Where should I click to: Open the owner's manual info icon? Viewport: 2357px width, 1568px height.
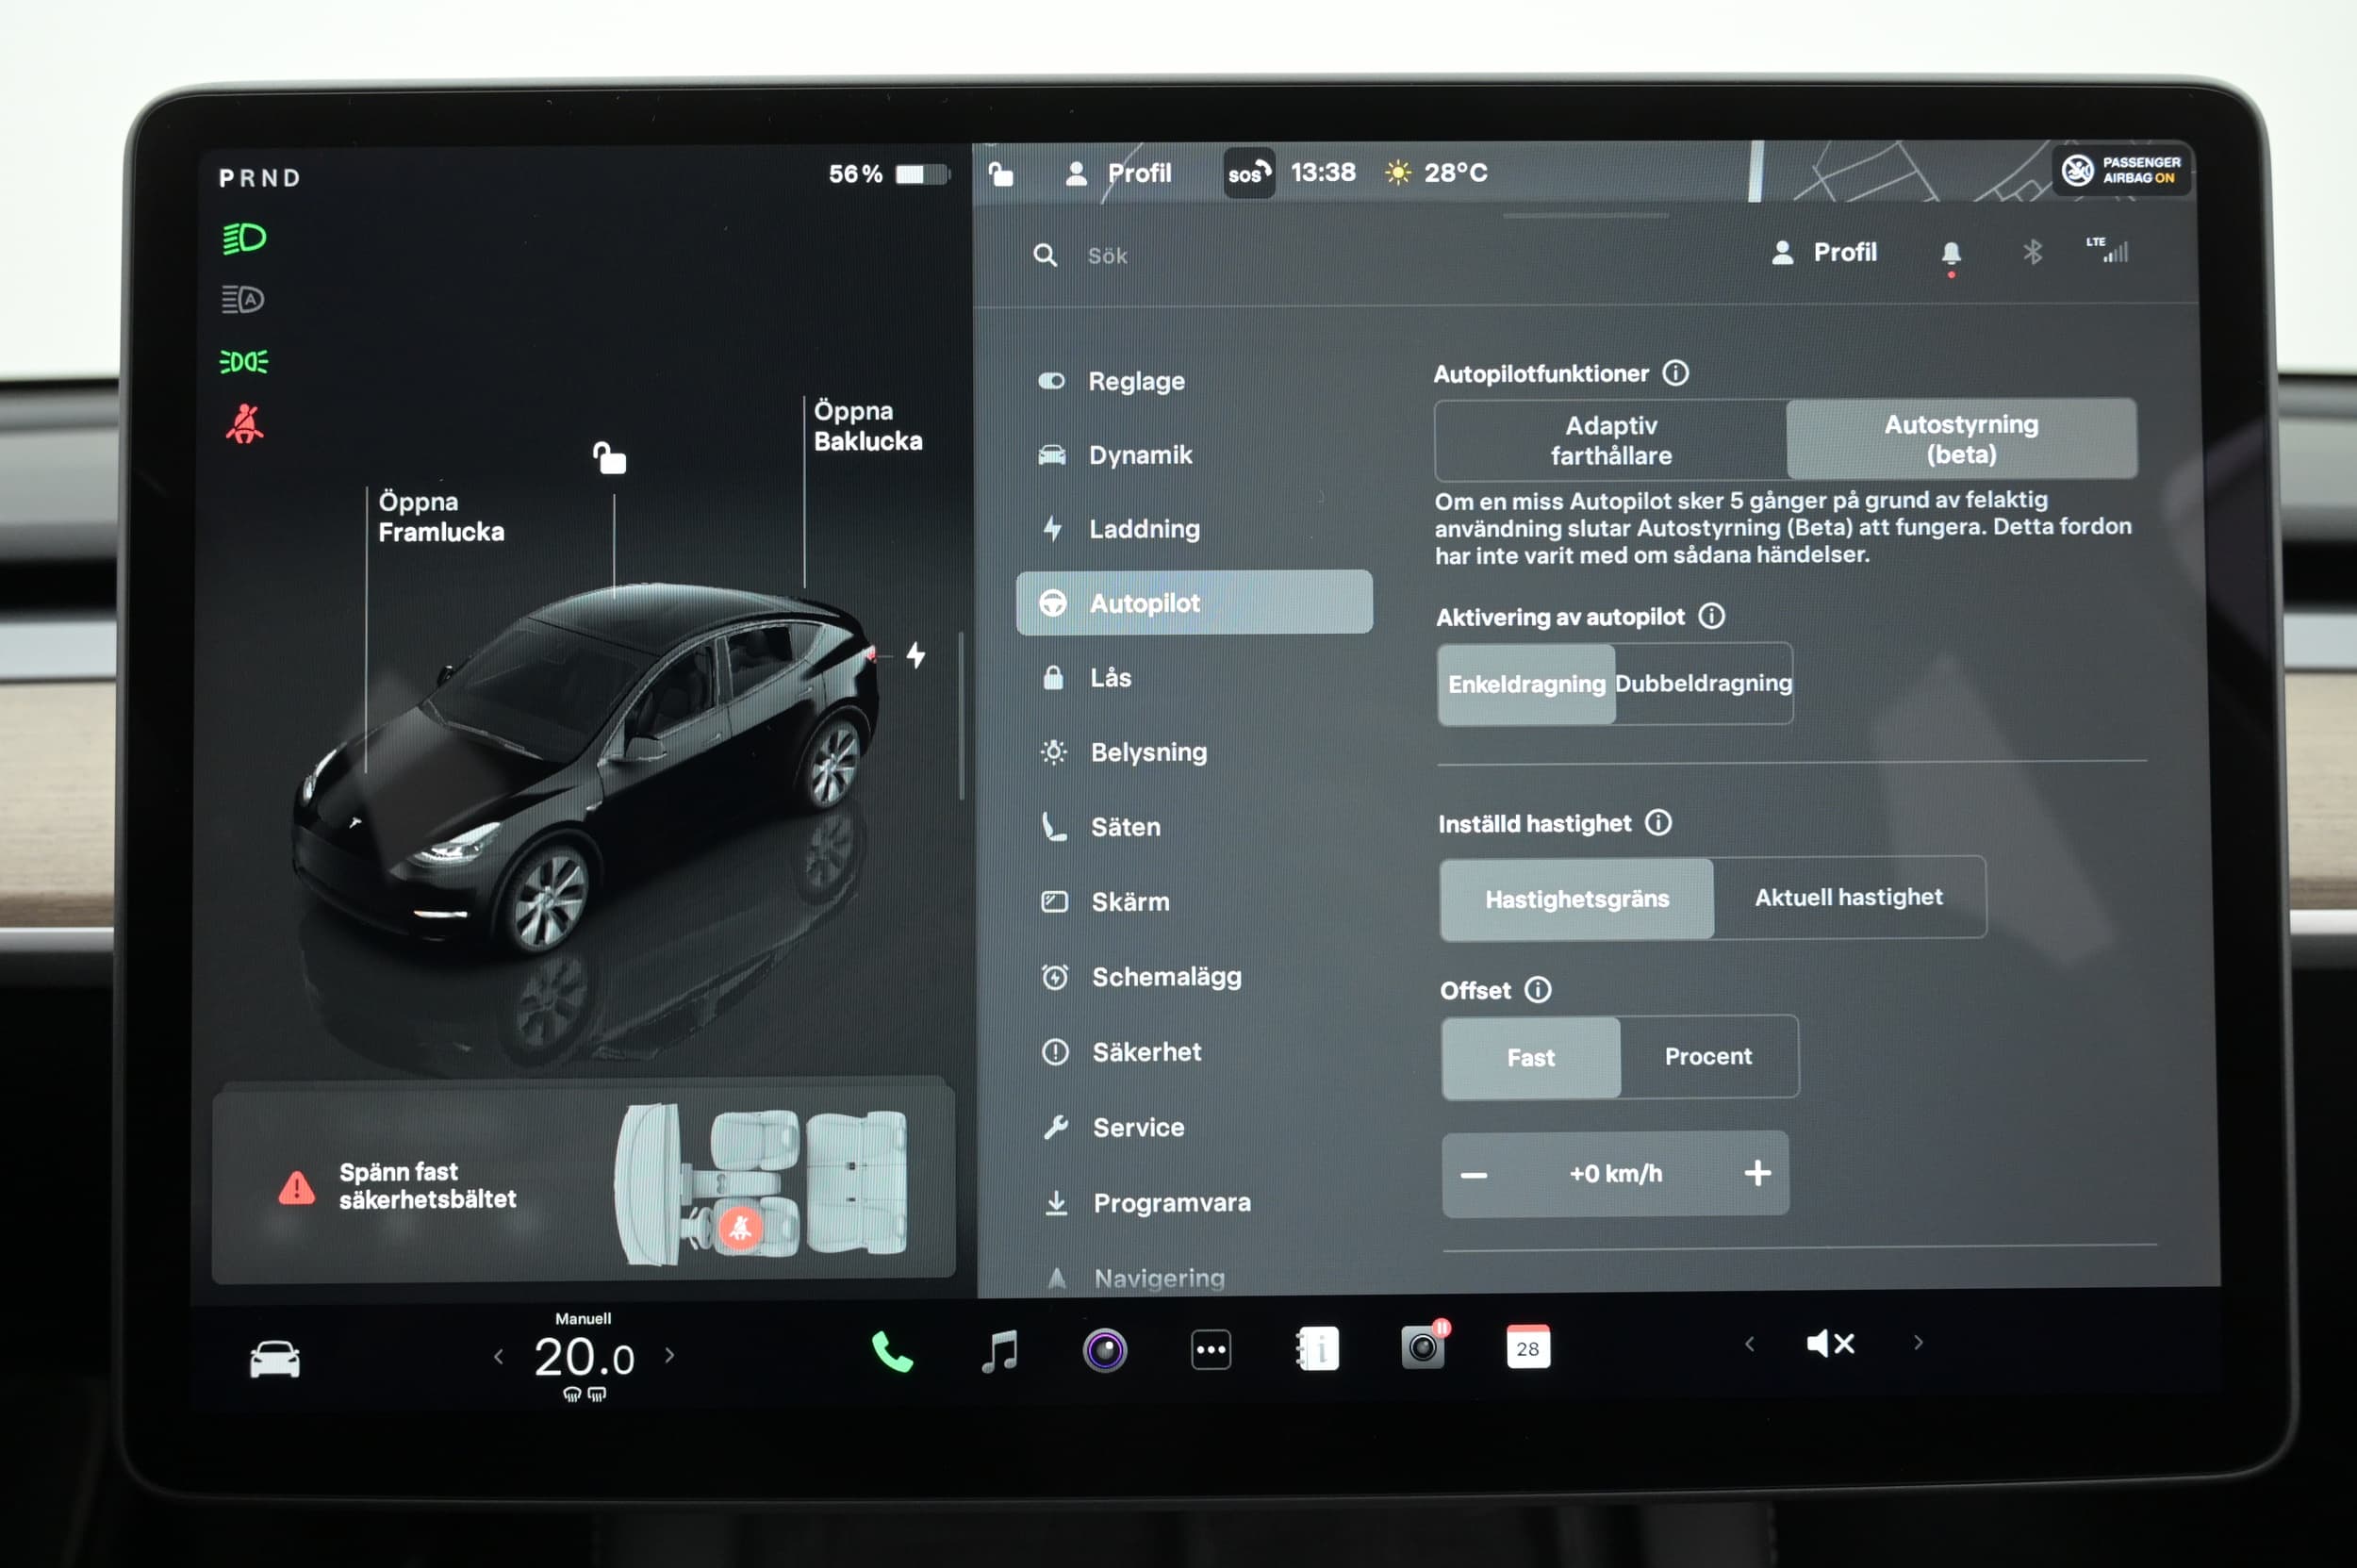click(1317, 1349)
